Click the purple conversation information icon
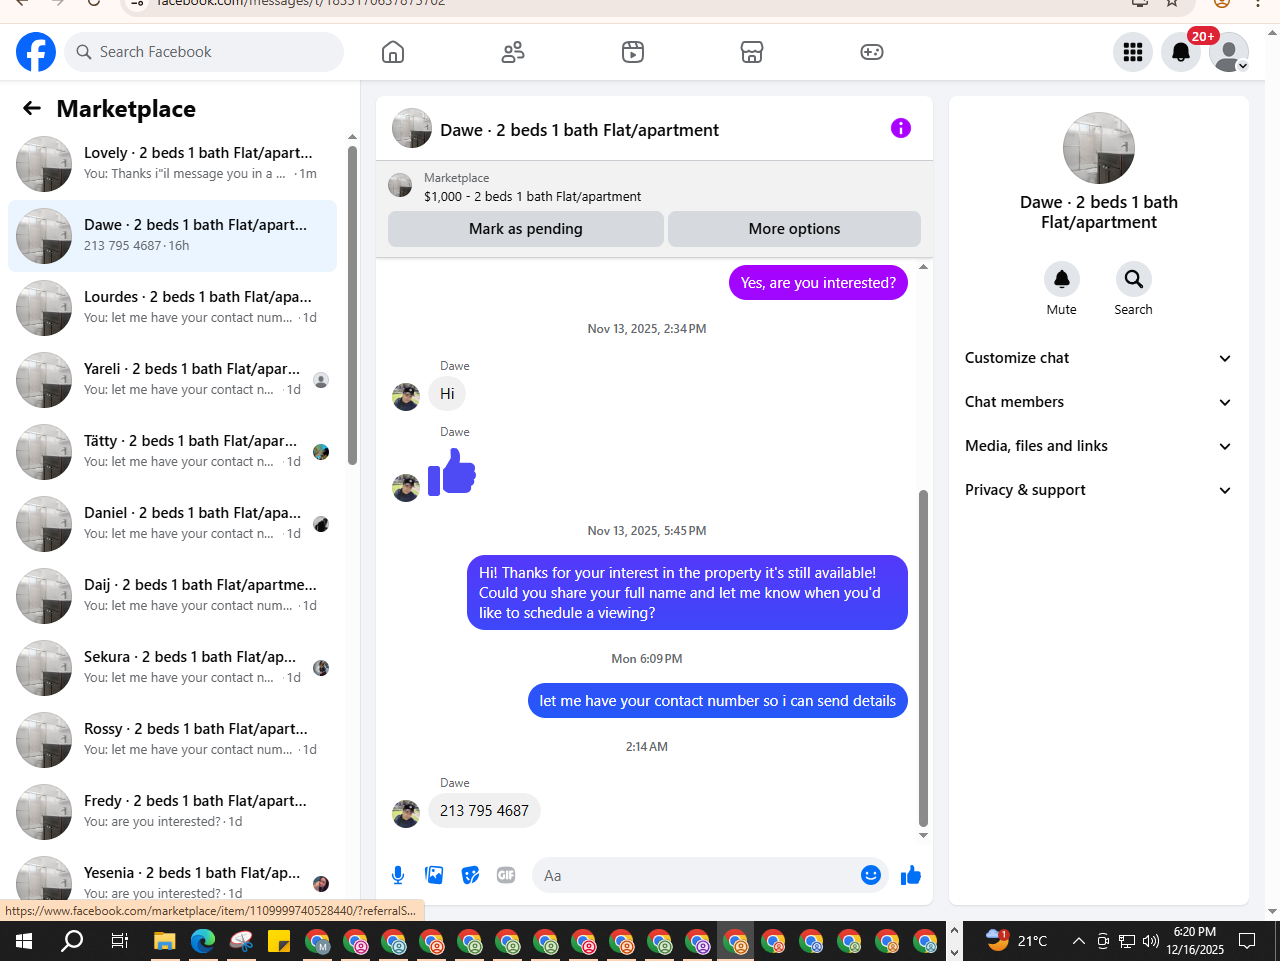 point(901,128)
